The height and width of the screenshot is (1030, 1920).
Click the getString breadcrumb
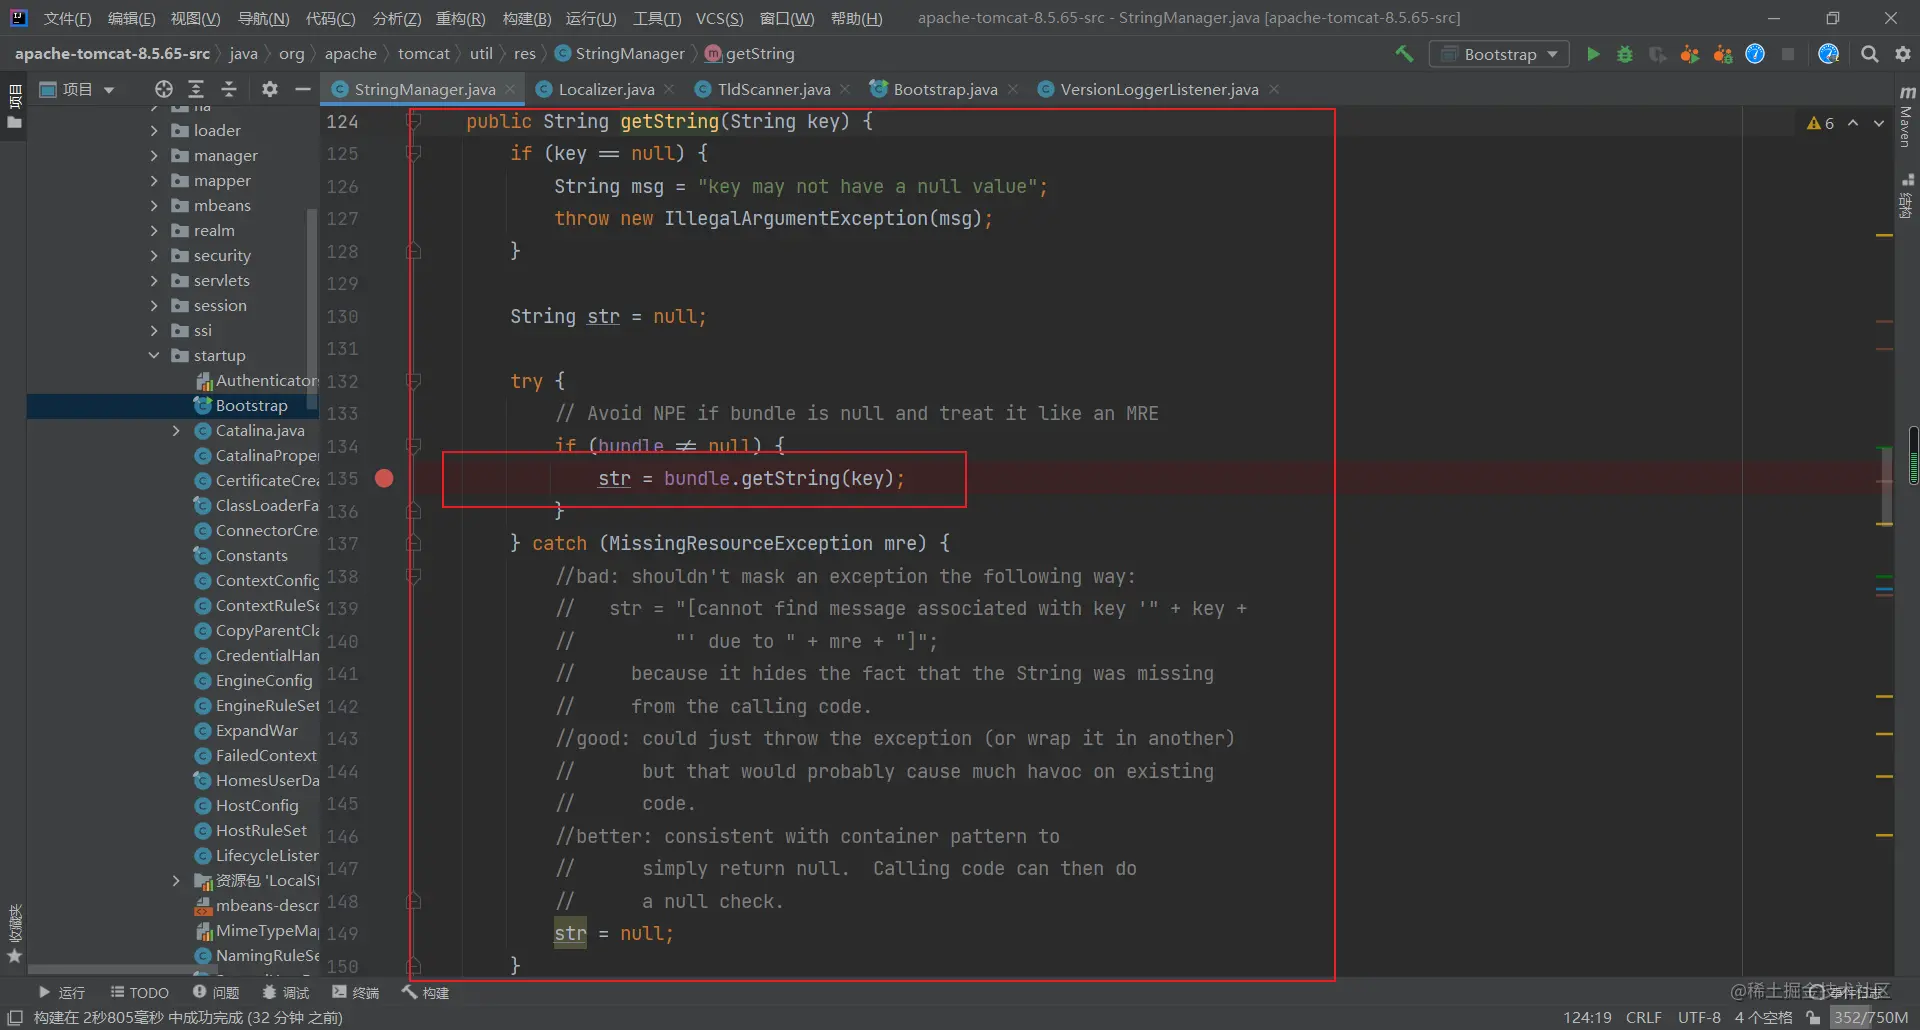pos(750,54)
